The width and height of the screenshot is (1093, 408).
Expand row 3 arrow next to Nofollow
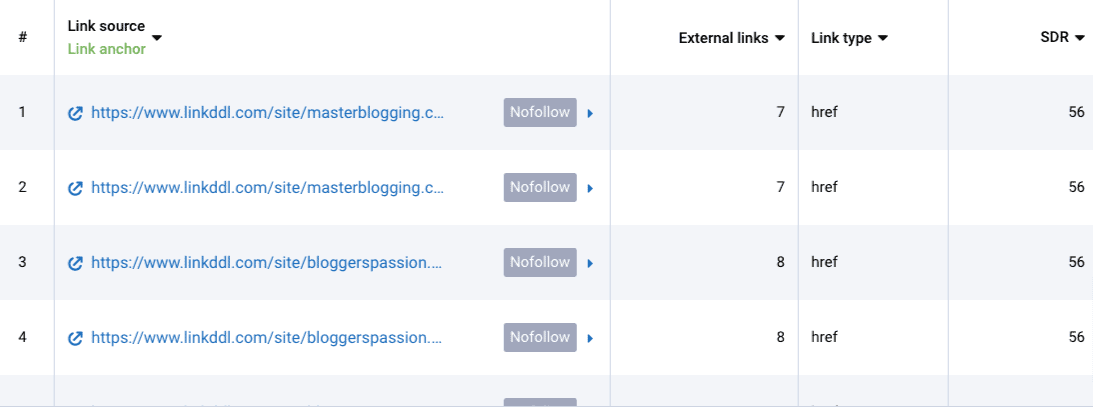pyautogui.click(x=590, y=263)
